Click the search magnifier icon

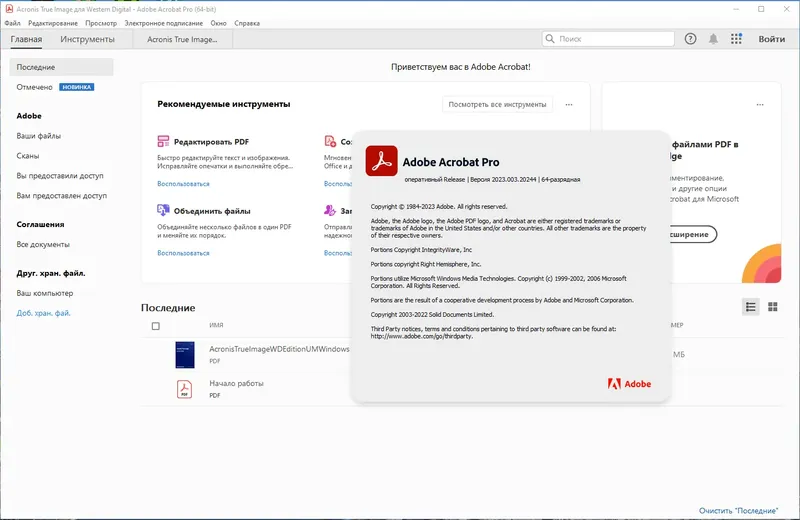pyautogui.click(x=550, y=39)
